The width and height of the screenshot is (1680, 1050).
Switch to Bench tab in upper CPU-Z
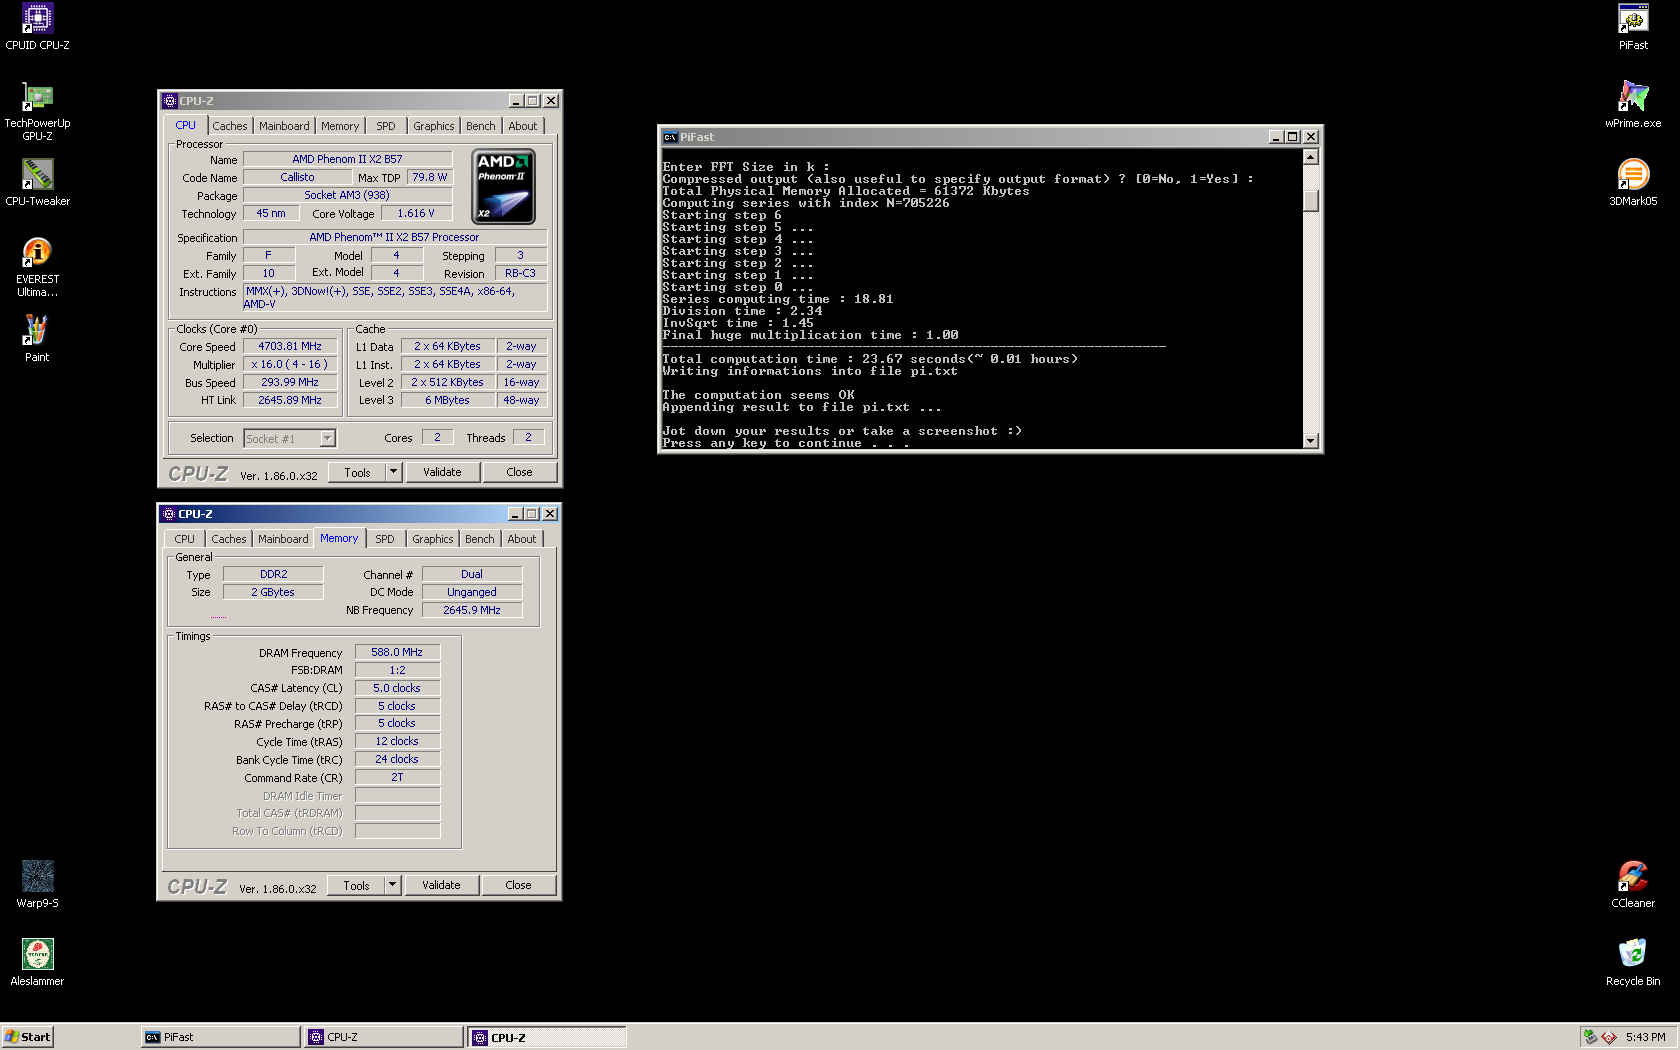pyautogui.click(x=481, y=126)
